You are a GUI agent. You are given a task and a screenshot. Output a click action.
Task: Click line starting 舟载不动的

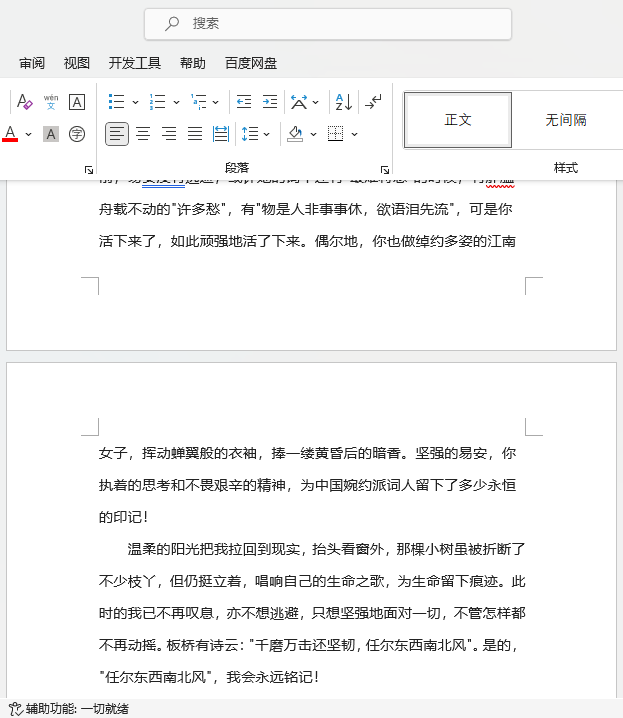tap(305, 209)
